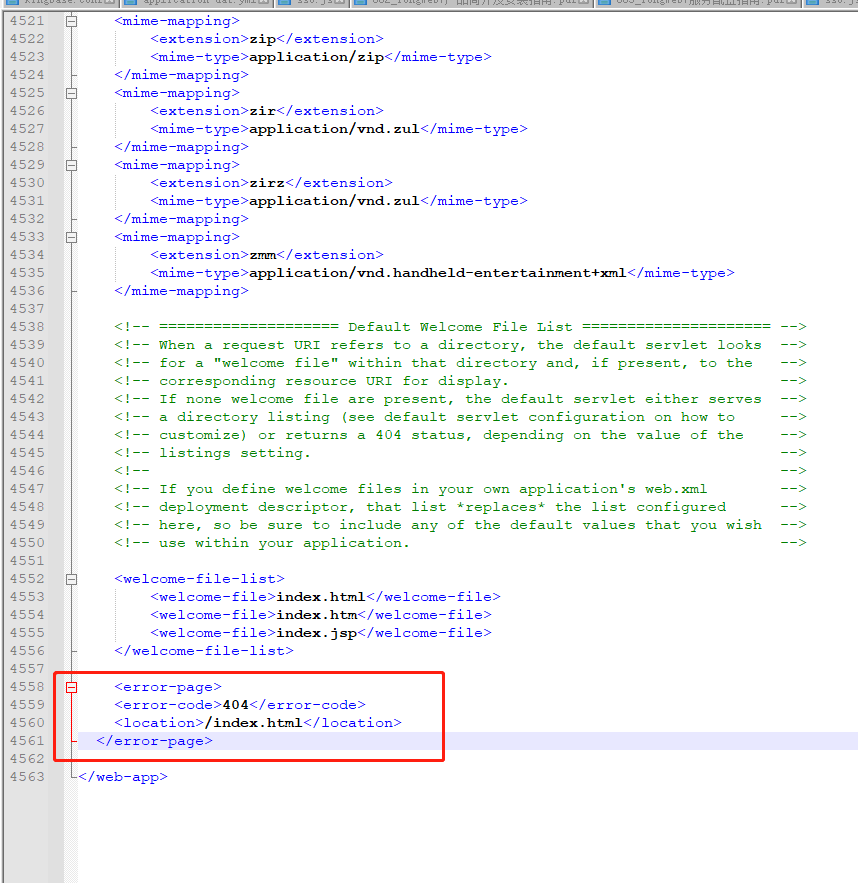Image resolution: width=858 pixels, height=883 pixels.
Task: Collapse the zirz mime-mapping fold at line 4529
Action: [x=71, y=165]
